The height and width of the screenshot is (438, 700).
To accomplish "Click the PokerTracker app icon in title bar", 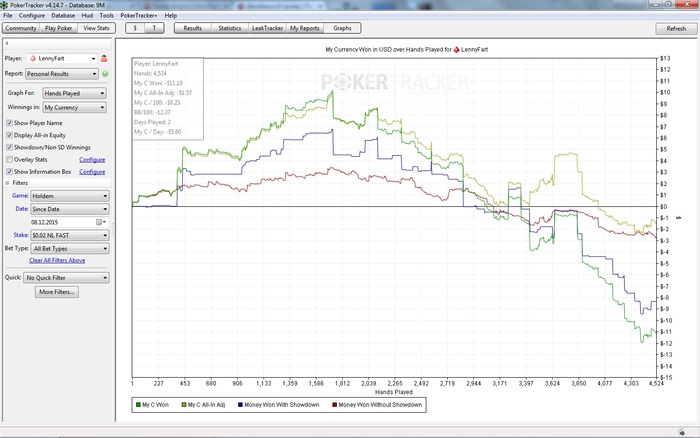I will (4, 5).
